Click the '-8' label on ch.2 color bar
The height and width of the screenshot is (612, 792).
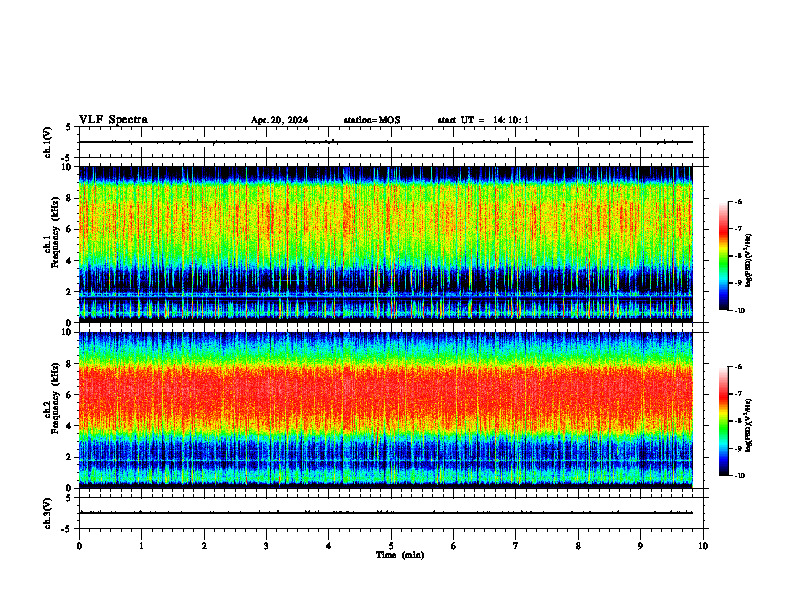(x=738, y=421)
